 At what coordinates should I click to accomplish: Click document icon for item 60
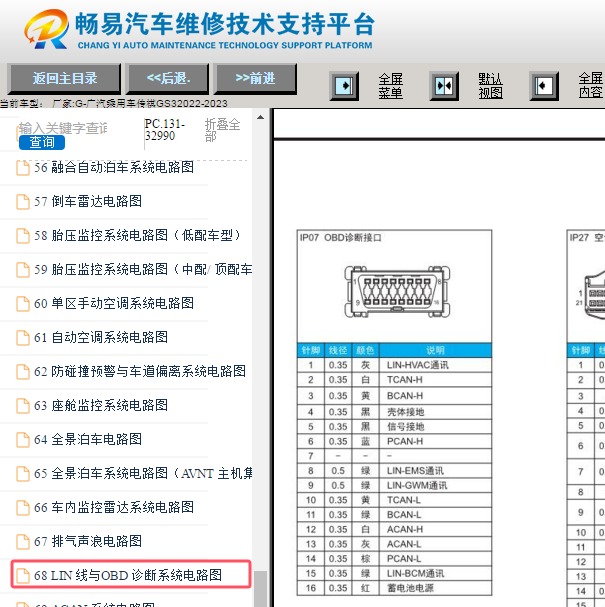(x=23, y=304)
